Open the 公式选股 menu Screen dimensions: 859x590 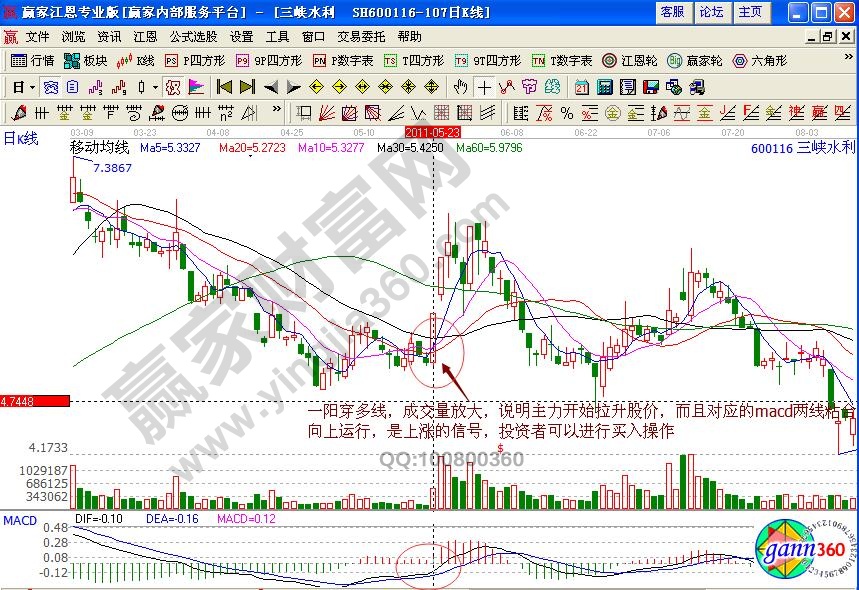click(193, 36)
